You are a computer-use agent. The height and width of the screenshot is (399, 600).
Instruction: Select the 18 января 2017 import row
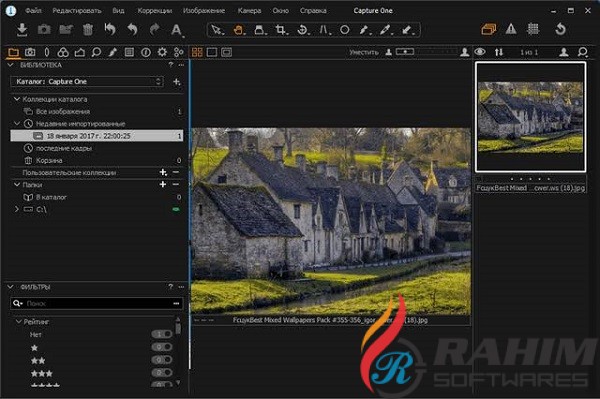pyautogui.click(x=96, y=136)
